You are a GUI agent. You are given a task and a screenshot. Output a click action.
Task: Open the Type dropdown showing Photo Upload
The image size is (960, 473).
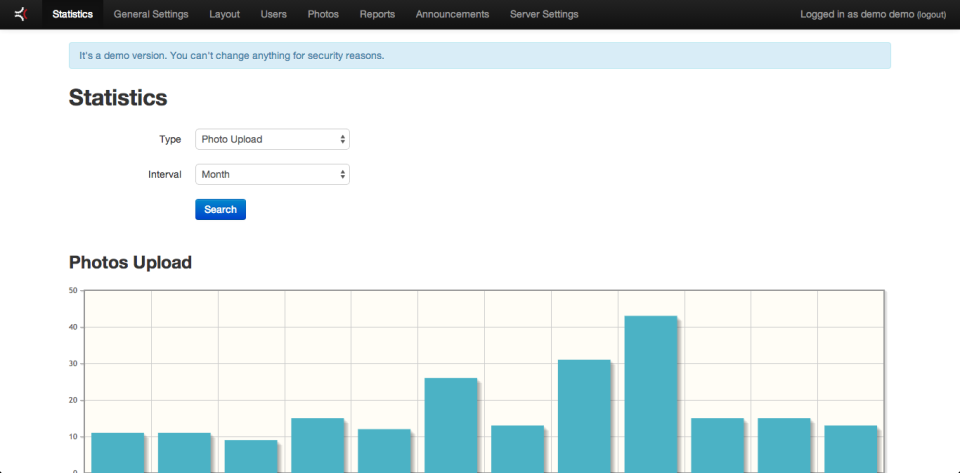point(272,140)
